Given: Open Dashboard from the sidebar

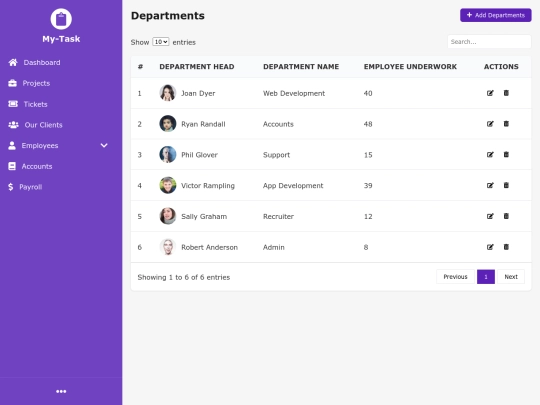Looking at the screenshot, I should (42, 62).
